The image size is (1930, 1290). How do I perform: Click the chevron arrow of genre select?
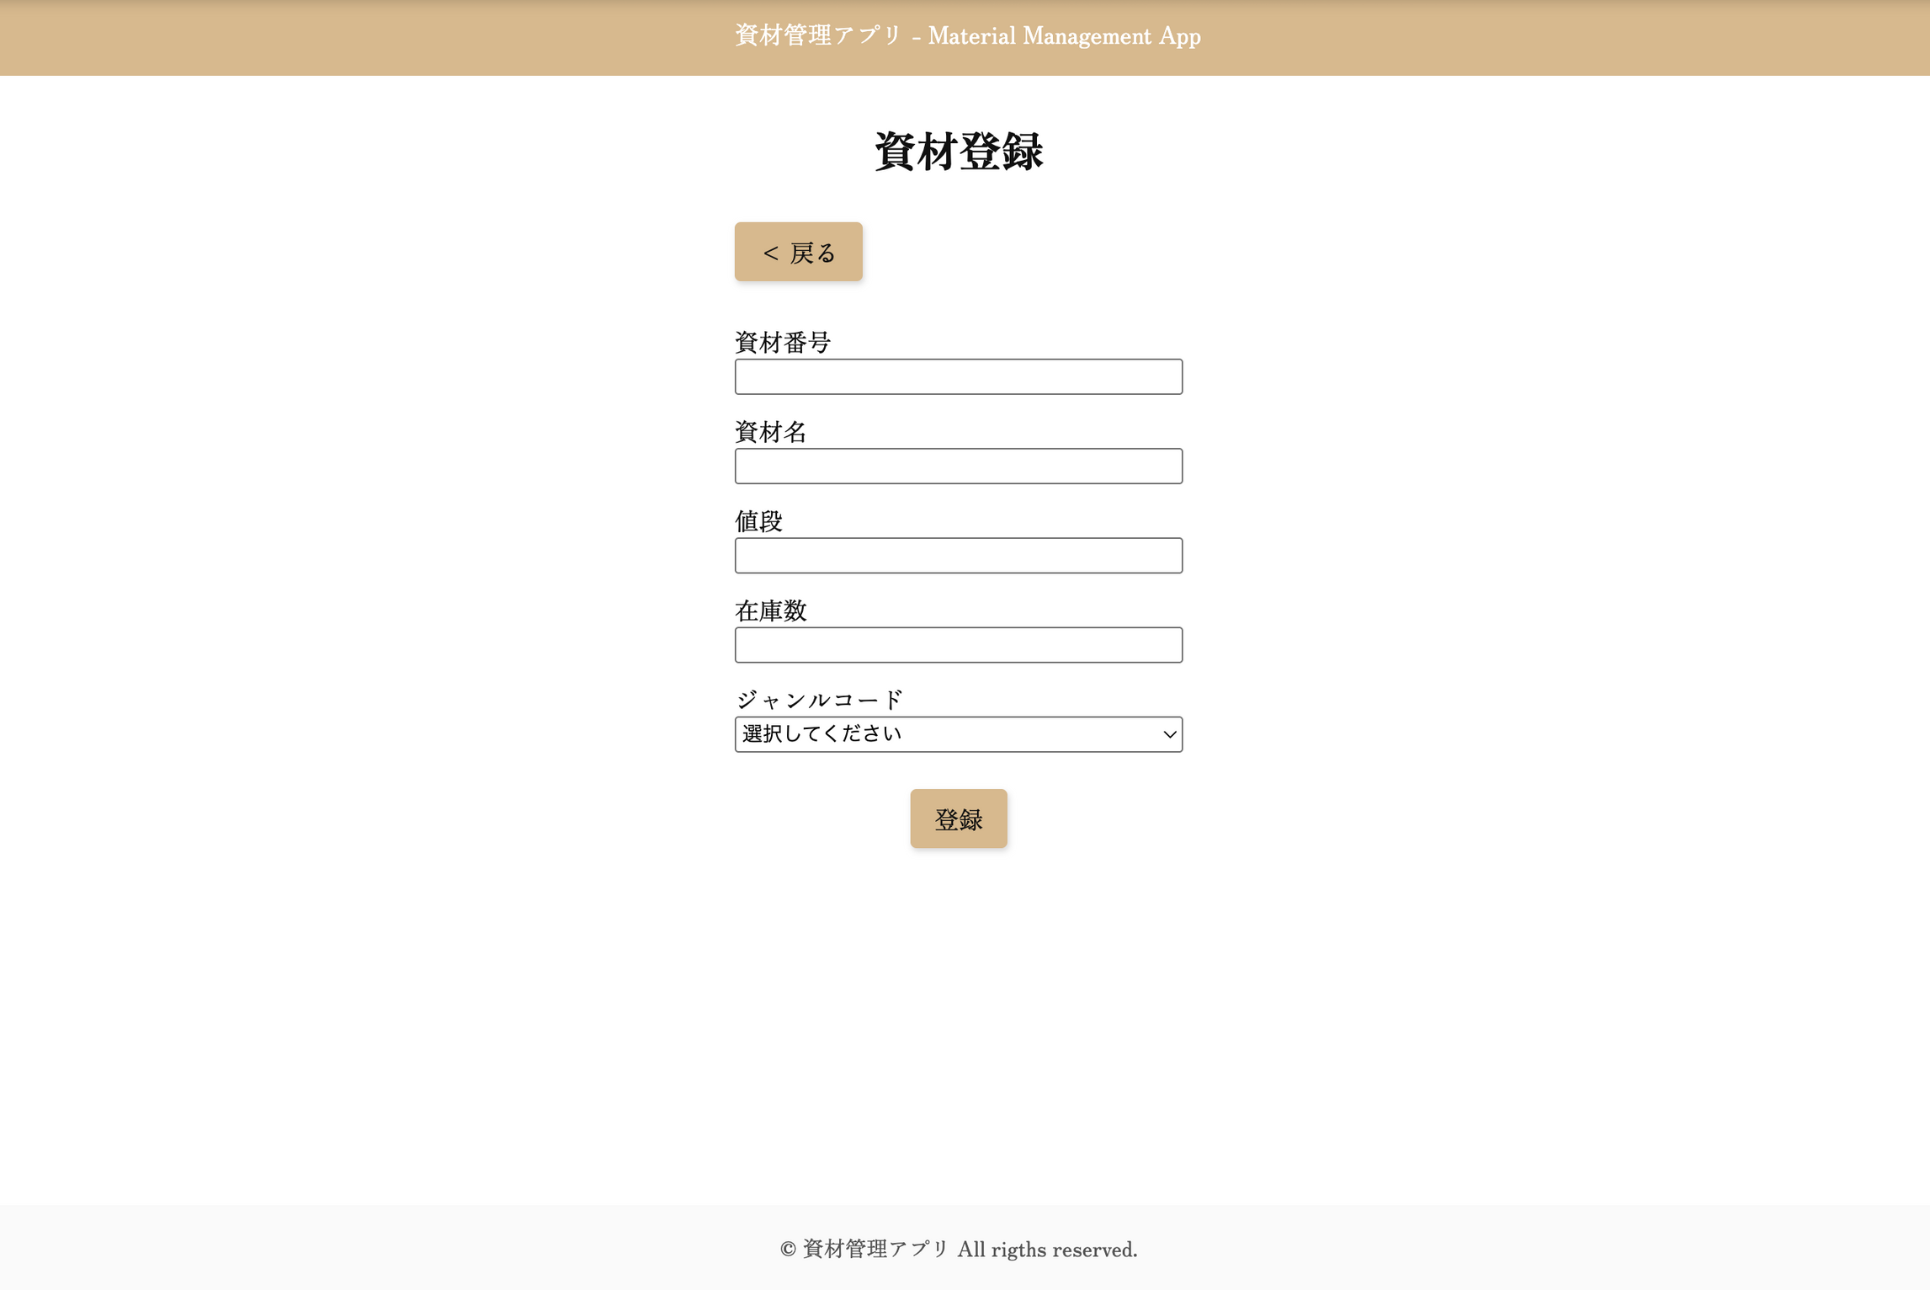click(1169, 735)
